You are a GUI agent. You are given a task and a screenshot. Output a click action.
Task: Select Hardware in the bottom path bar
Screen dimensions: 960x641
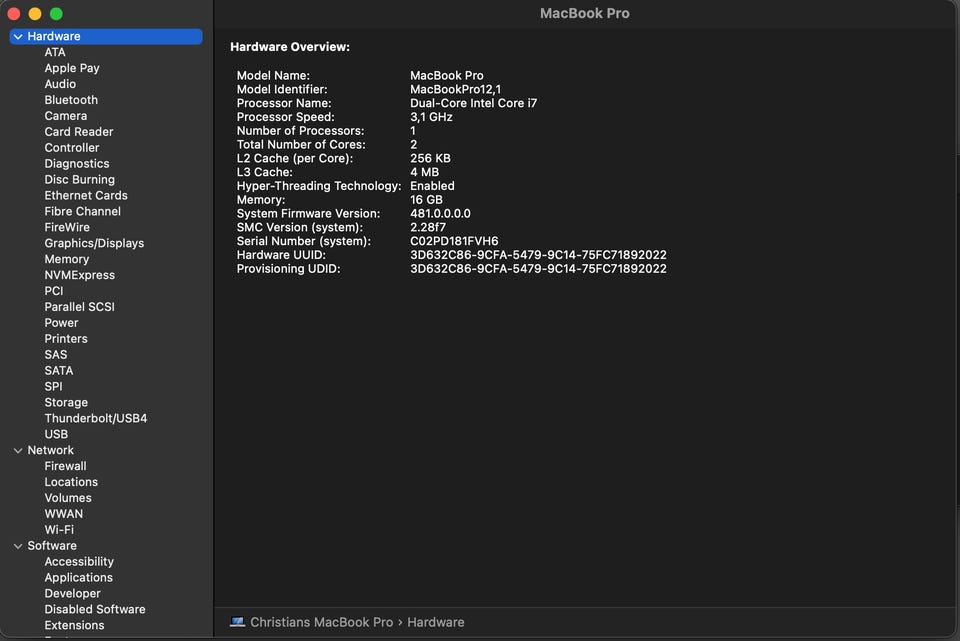[435, 622]
